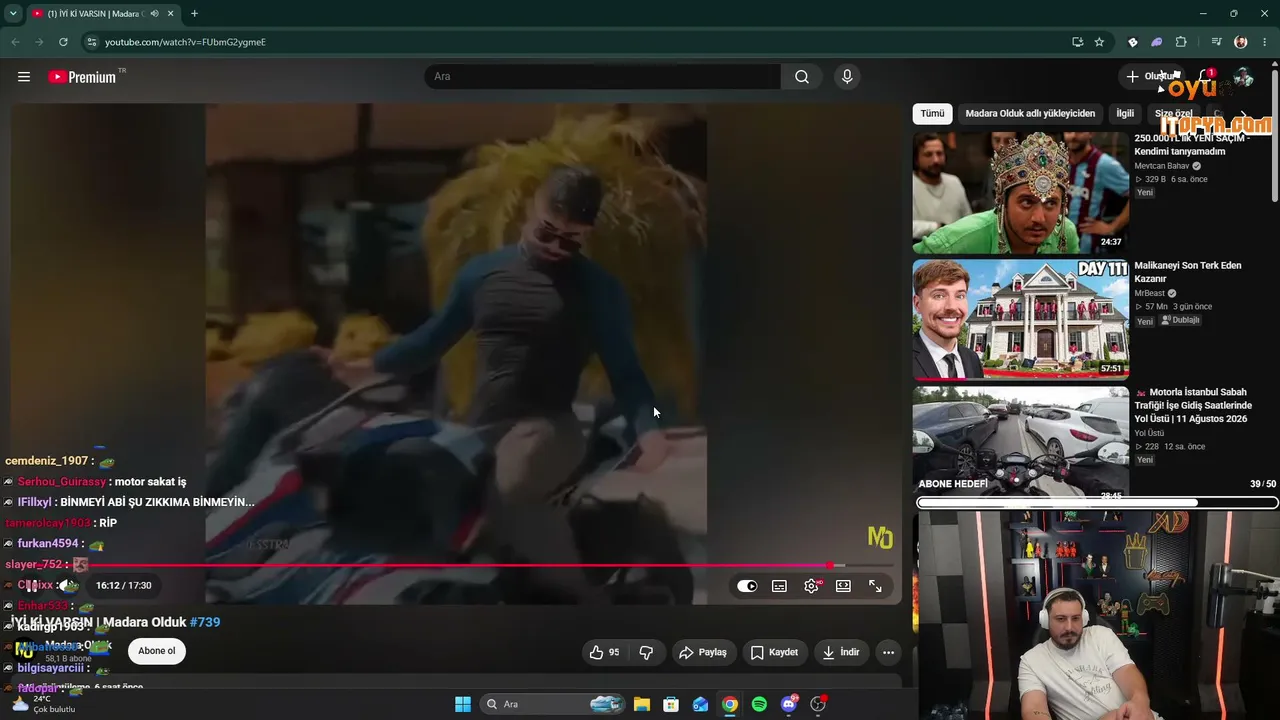Click the YouTube search field Ara

click(x=602, y=77)
